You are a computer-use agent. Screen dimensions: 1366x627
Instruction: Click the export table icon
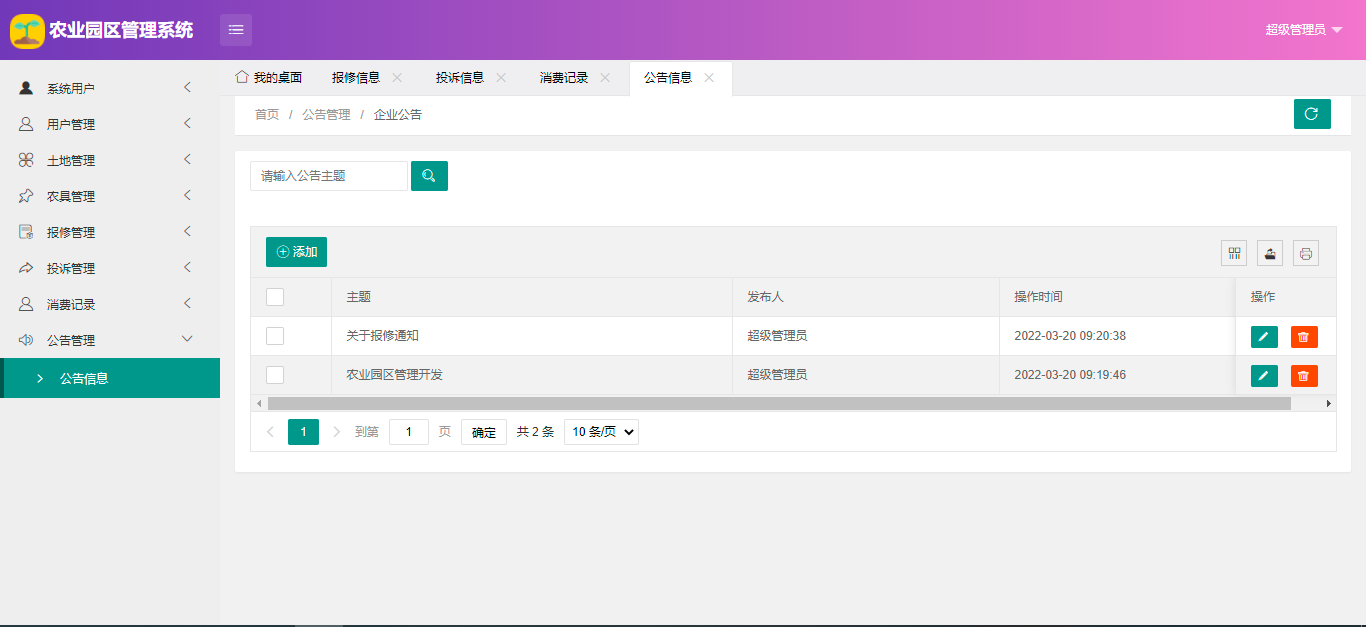1270,253
